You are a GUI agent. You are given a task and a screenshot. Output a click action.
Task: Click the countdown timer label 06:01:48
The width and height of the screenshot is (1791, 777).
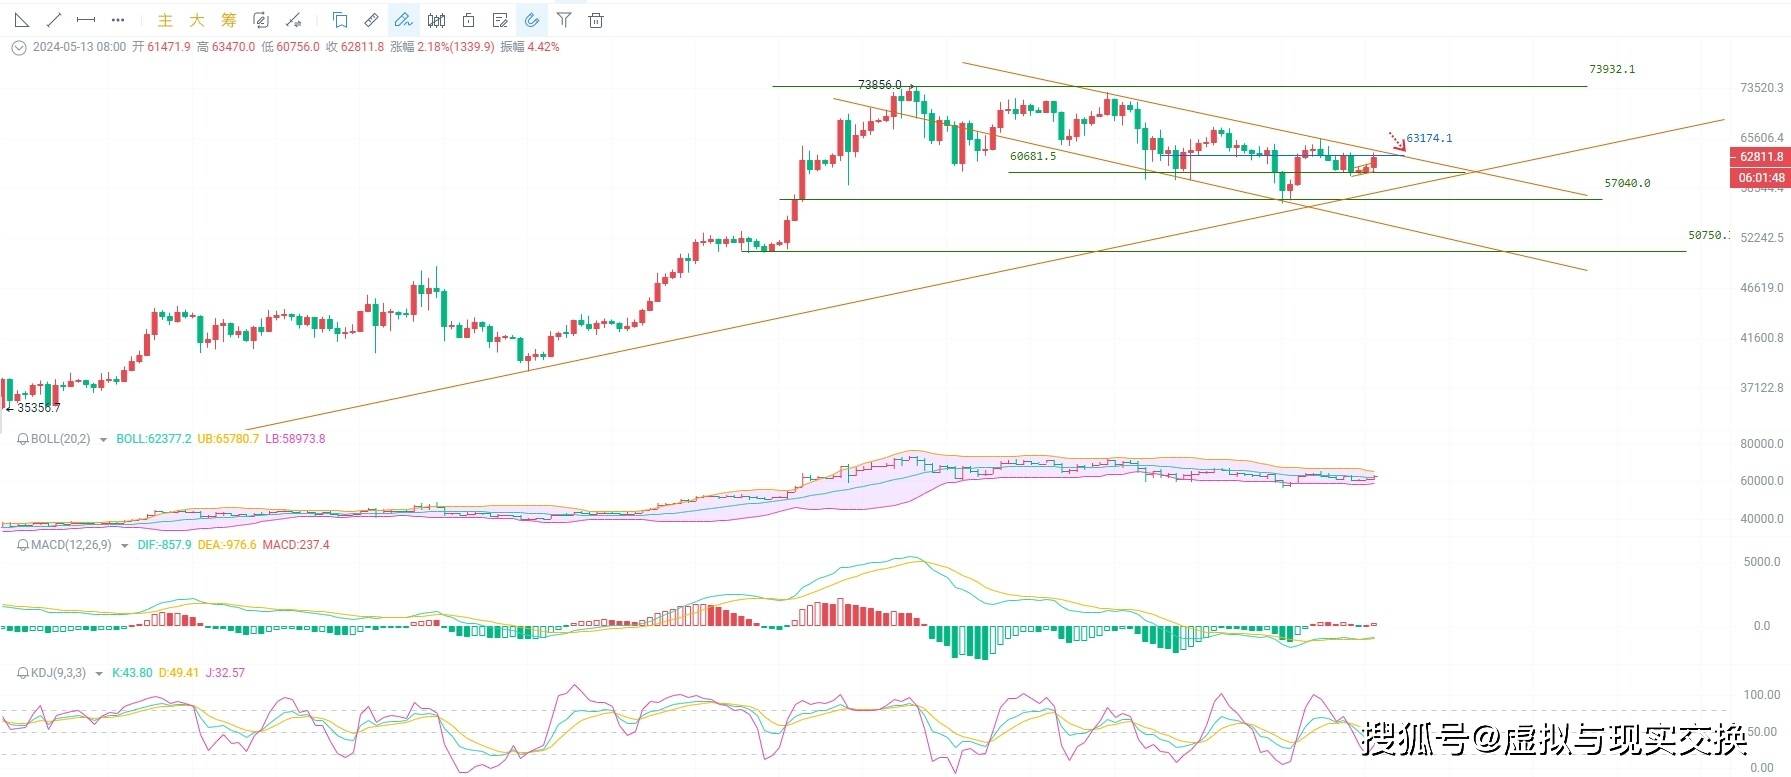tap(1760, 178)
